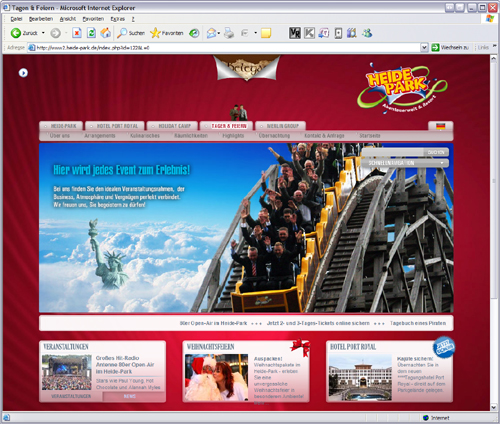Select the Holiday Camp tab

click(x=172, y=126)
